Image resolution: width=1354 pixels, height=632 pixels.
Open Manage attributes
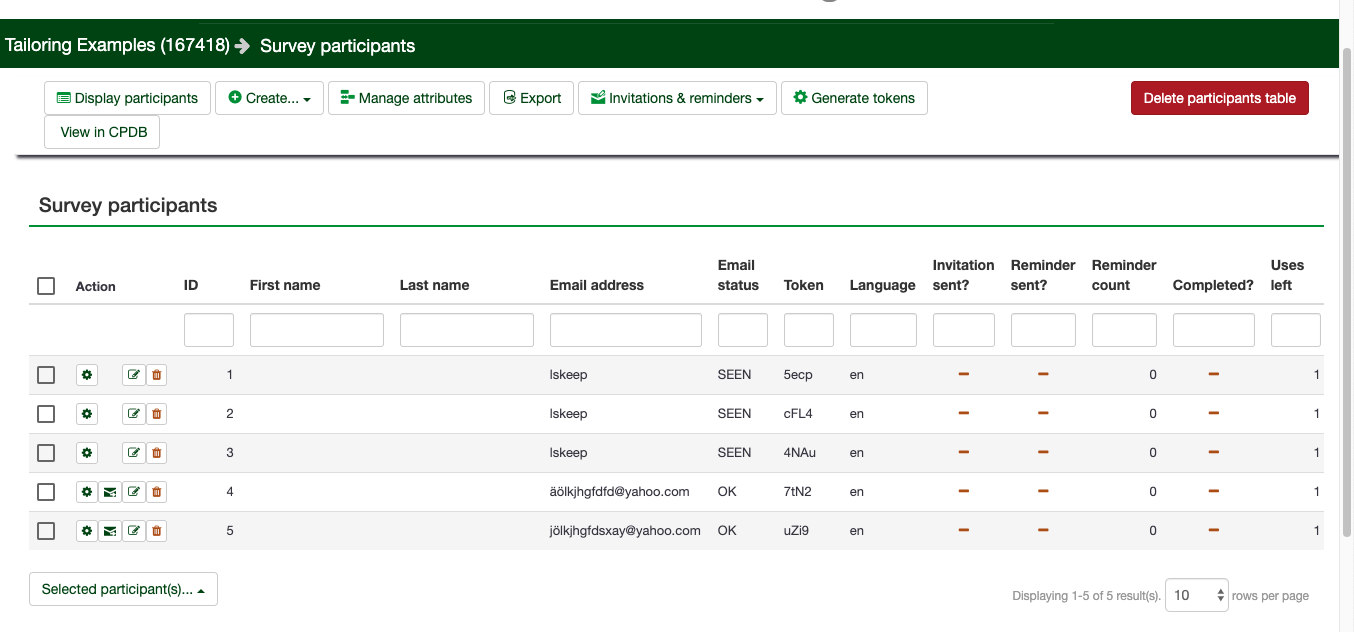[x=406, y=98]
